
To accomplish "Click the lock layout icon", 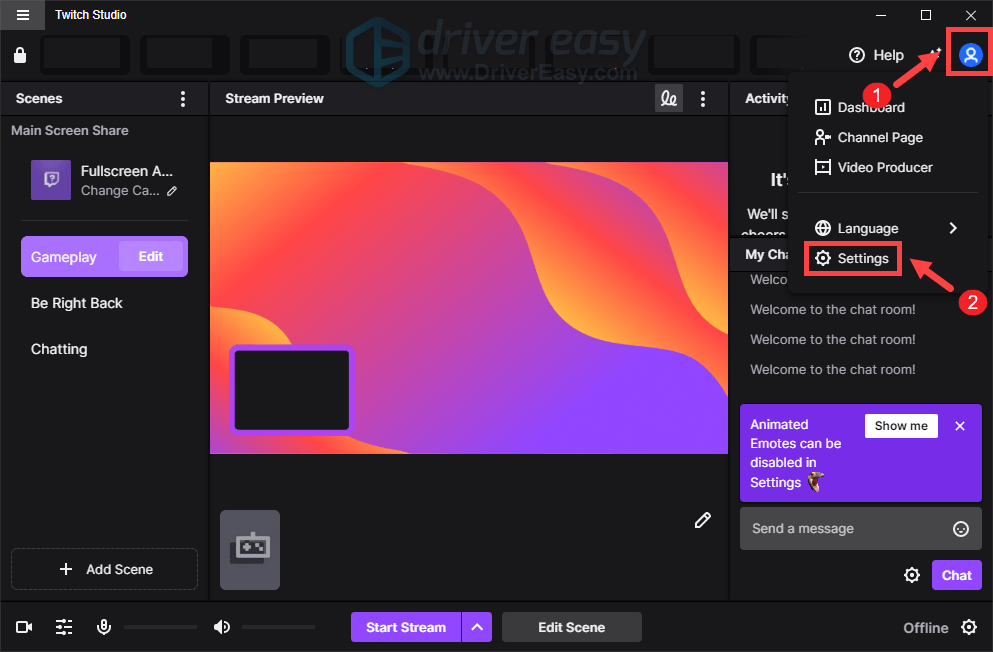I will point(20,55).
